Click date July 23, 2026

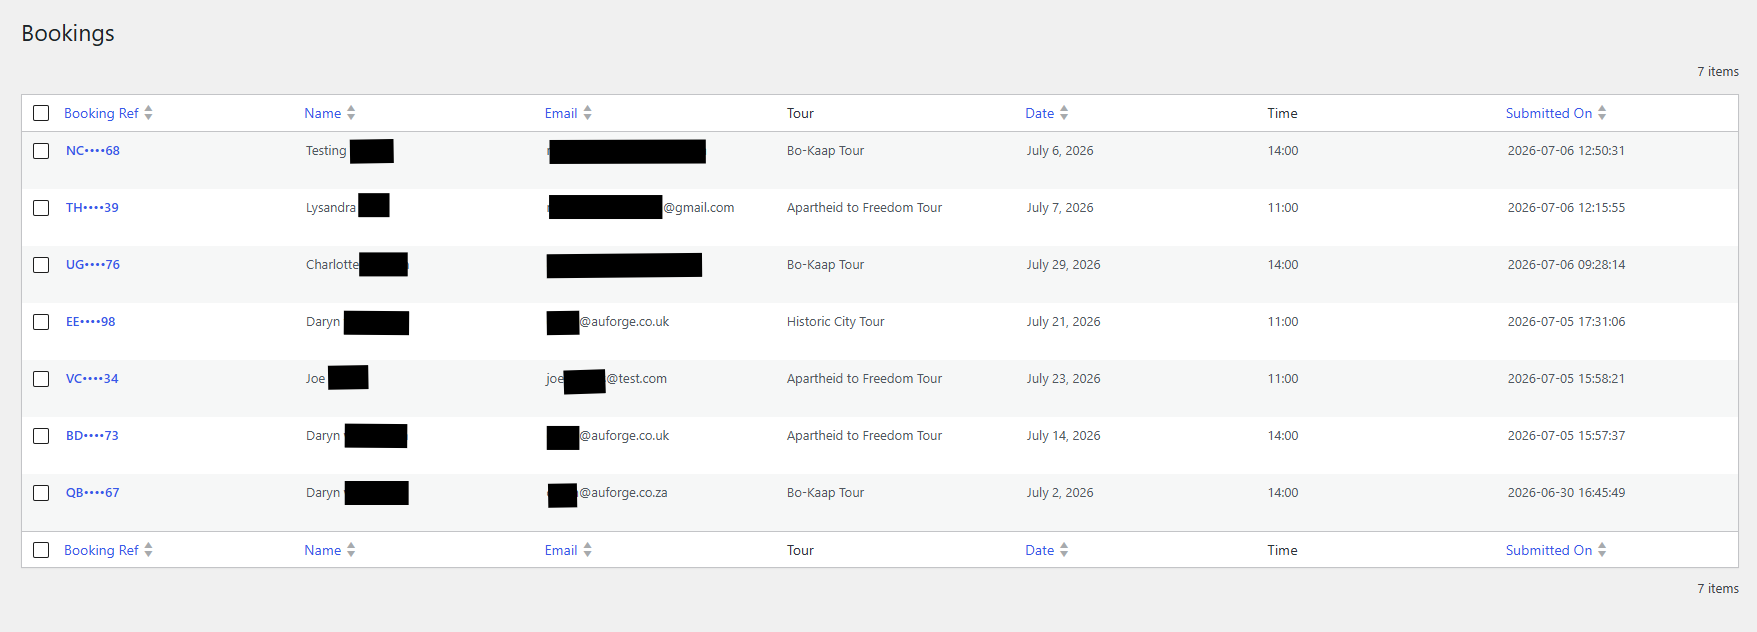[x=1063, y=379]
